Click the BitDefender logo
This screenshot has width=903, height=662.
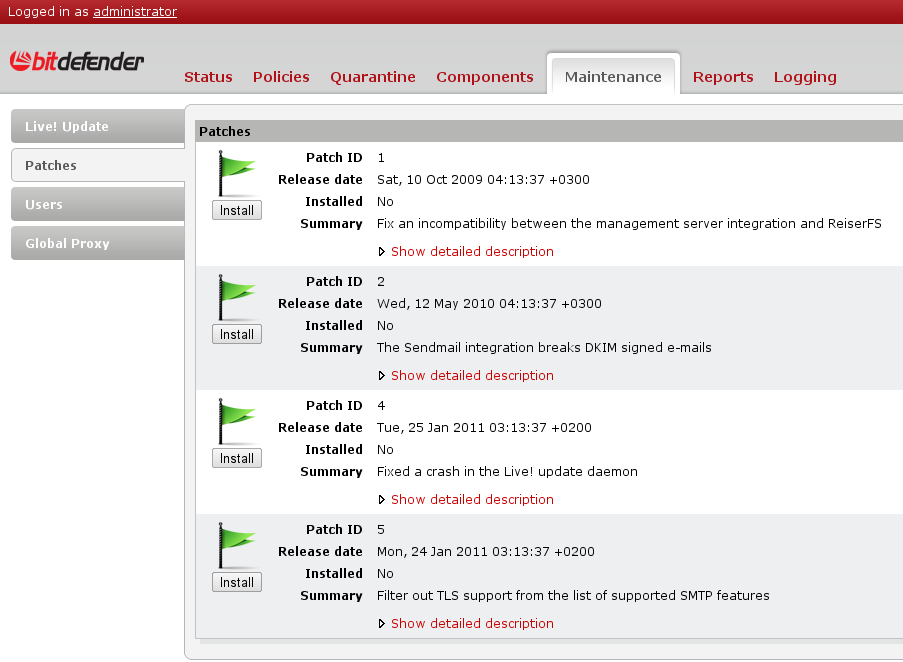tap(77, 62)
